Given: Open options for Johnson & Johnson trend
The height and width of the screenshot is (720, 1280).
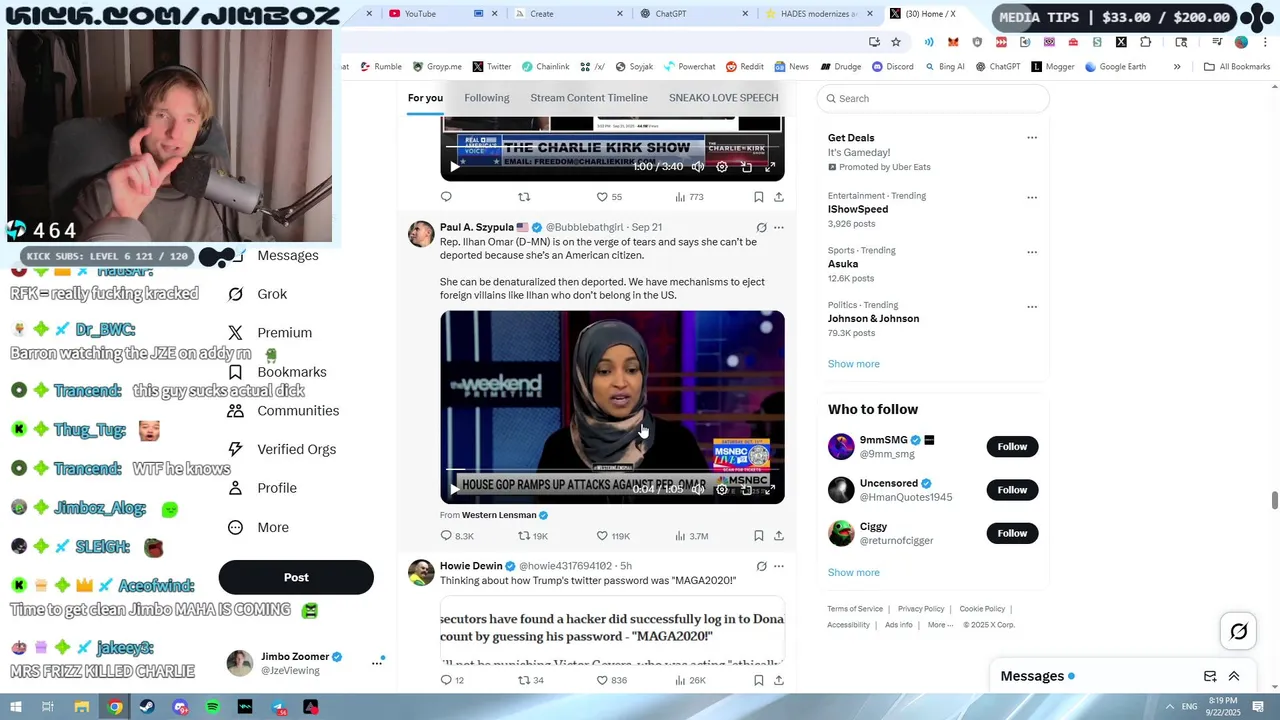Looking at the screenshot, I should point(1032,306).
